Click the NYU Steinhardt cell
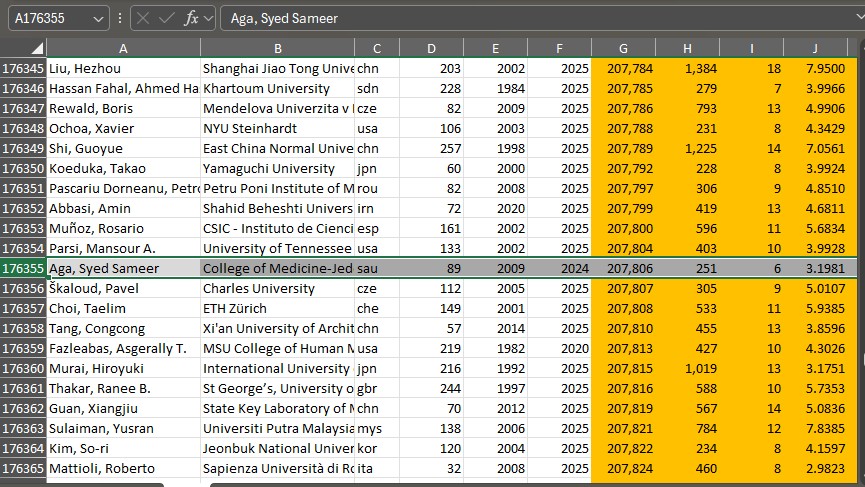The height and width of the screenshot is (487, 865). tap(277, 129)
